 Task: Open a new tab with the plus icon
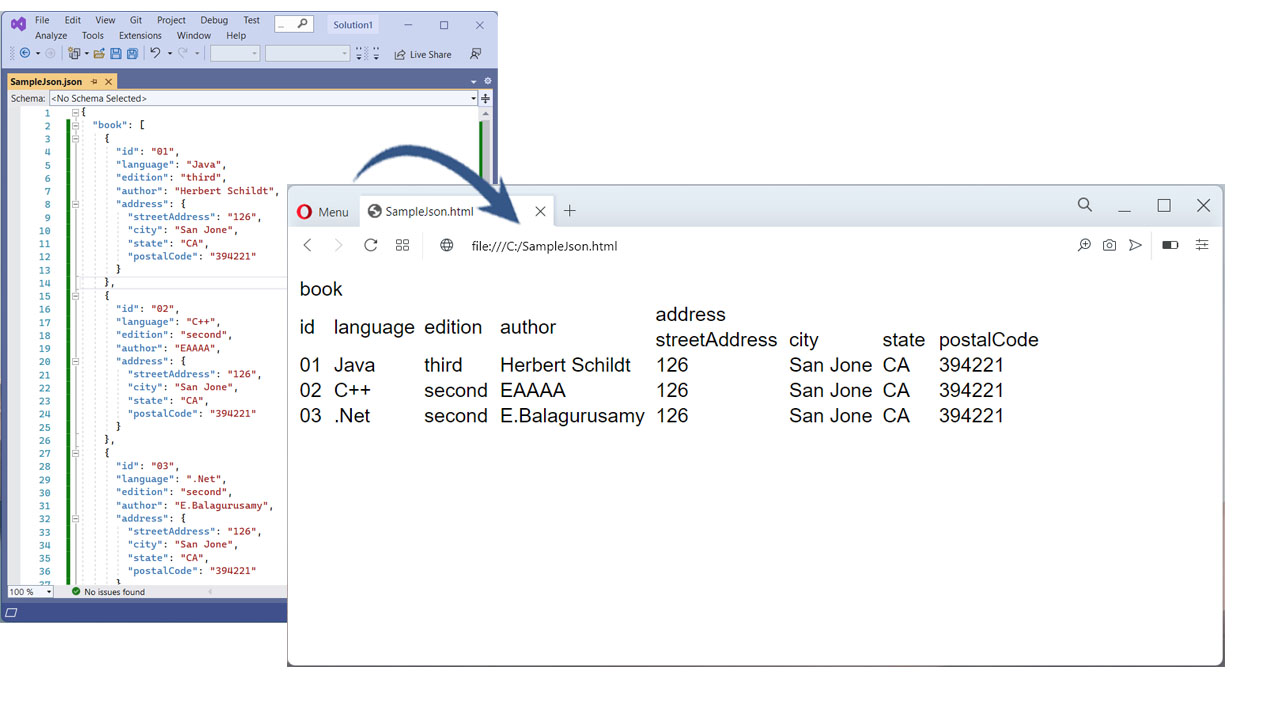(570, 211)
